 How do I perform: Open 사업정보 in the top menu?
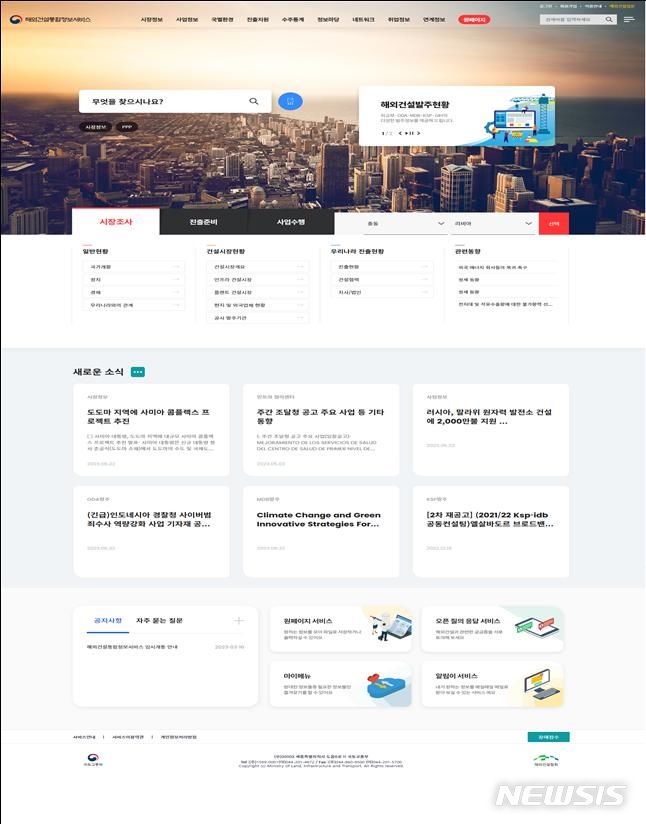(x=187, y=19)
